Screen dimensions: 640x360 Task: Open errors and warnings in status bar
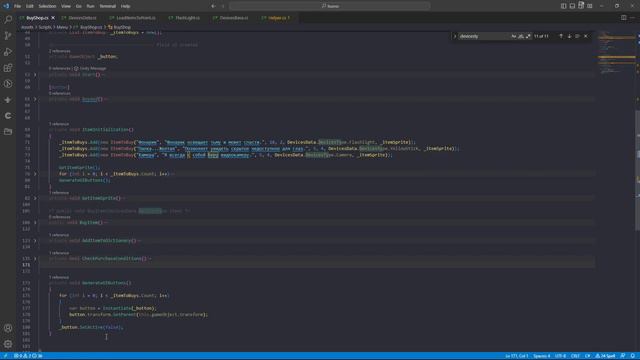28,356
